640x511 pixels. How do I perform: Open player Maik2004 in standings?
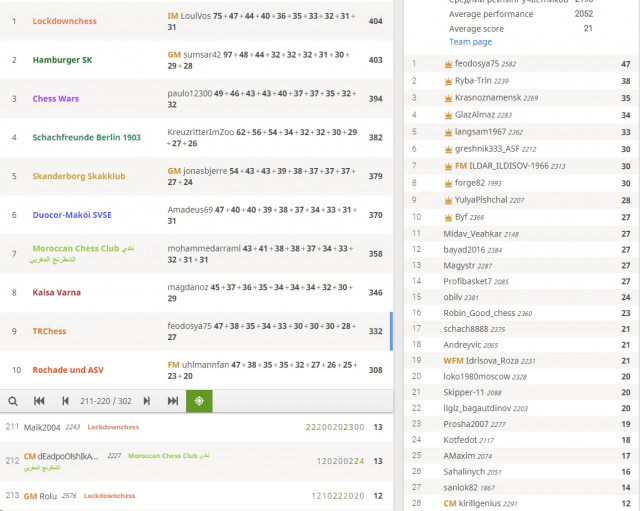[x=42, y=427]
